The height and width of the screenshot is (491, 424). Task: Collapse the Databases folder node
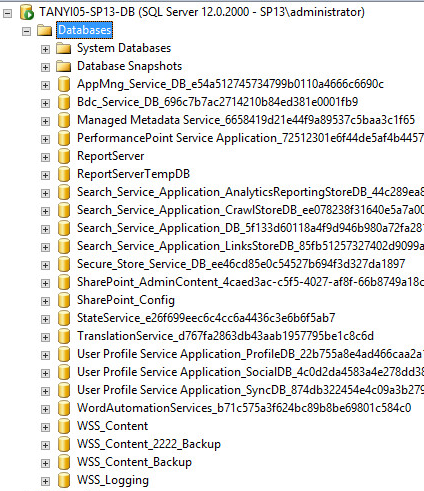point(26,31)
